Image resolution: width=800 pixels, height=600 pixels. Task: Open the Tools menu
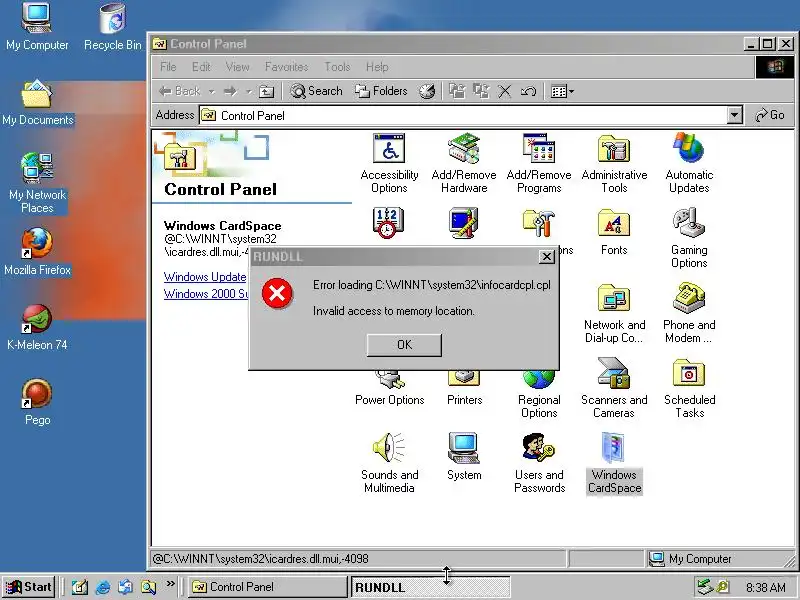pos(337,67)
